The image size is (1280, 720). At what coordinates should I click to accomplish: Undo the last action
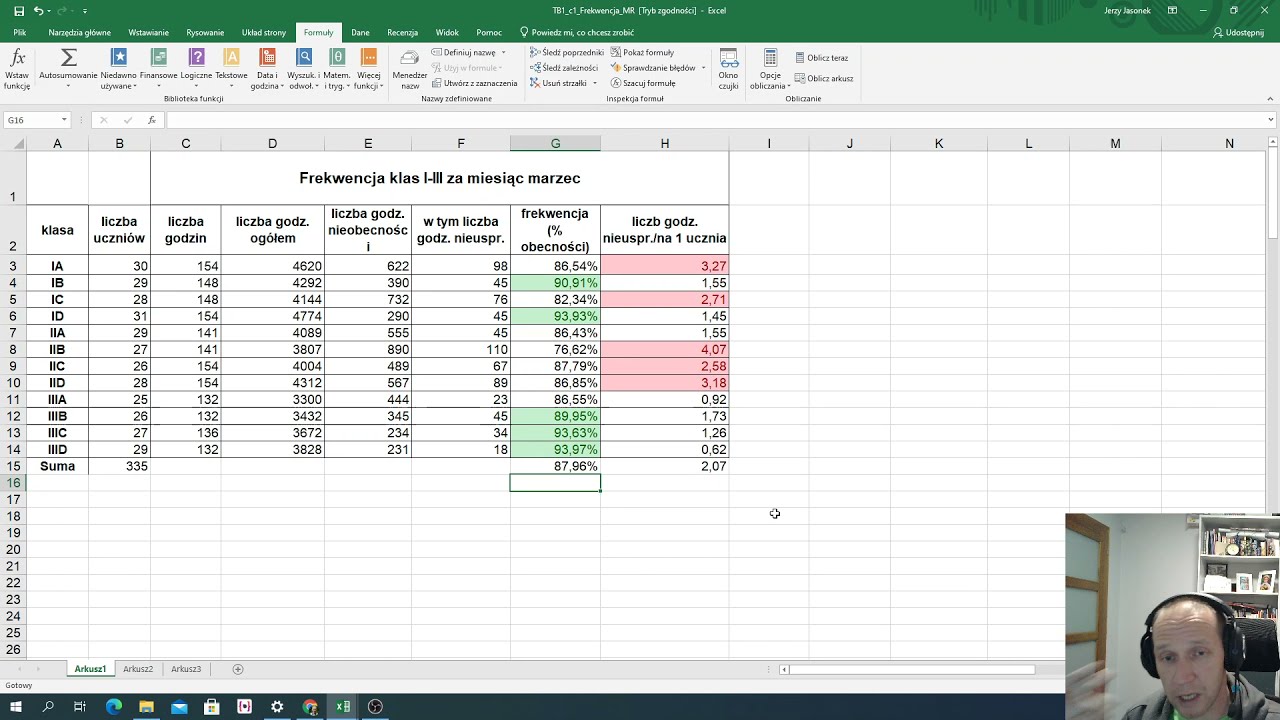[x=38, y=10]
